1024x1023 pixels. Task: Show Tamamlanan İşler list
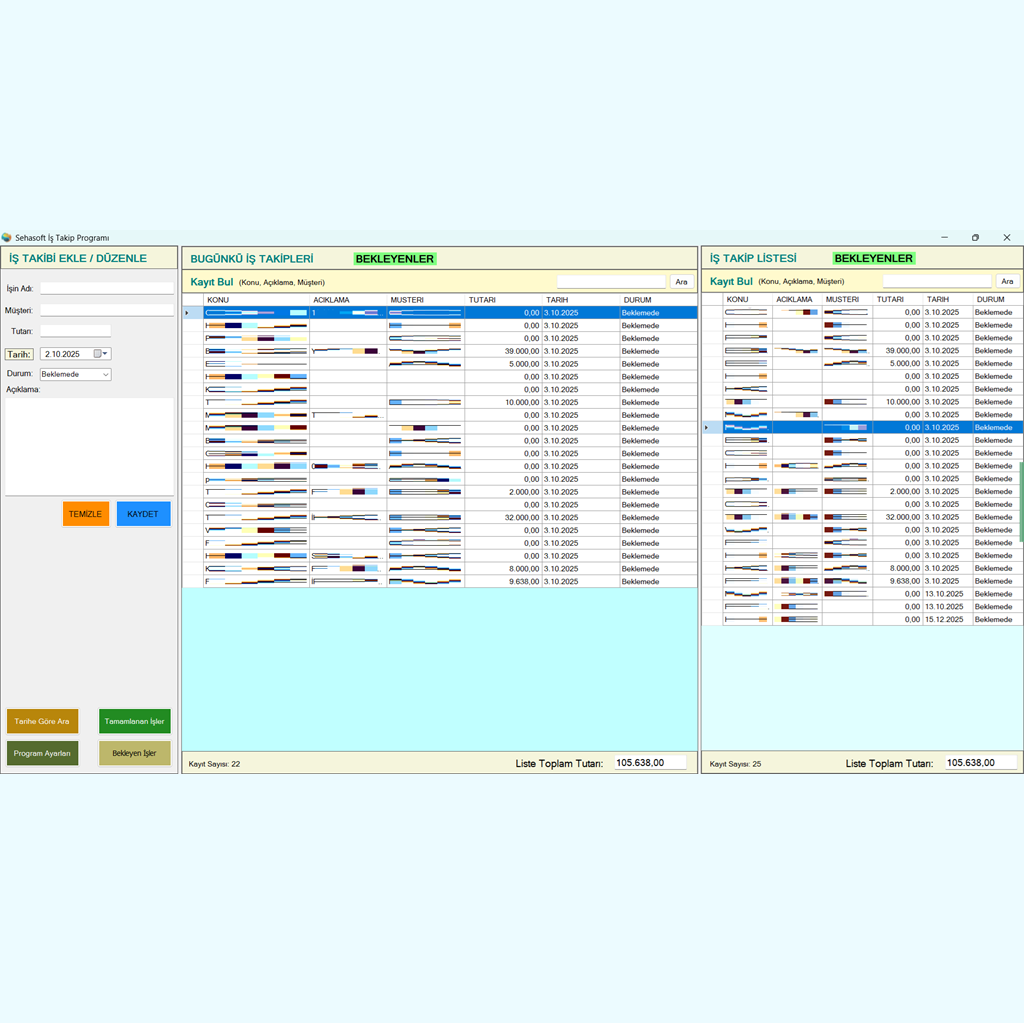pos(134,721)
